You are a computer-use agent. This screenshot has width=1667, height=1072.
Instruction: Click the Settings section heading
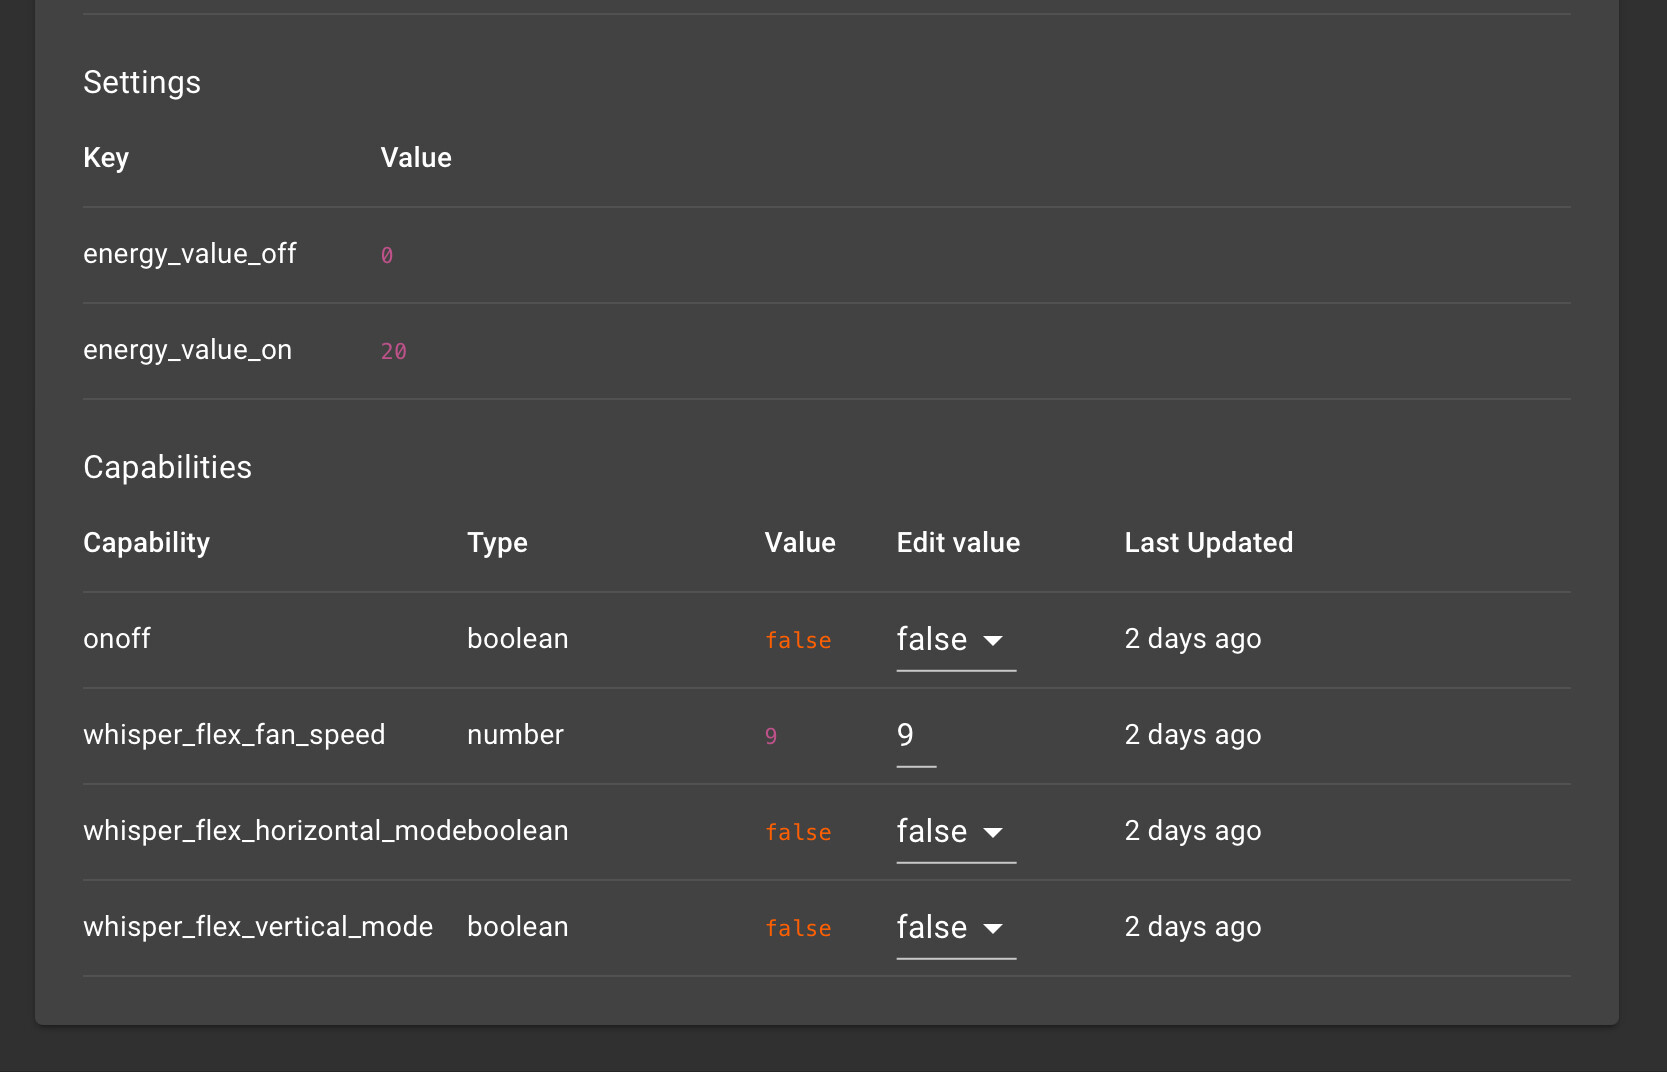142,82
